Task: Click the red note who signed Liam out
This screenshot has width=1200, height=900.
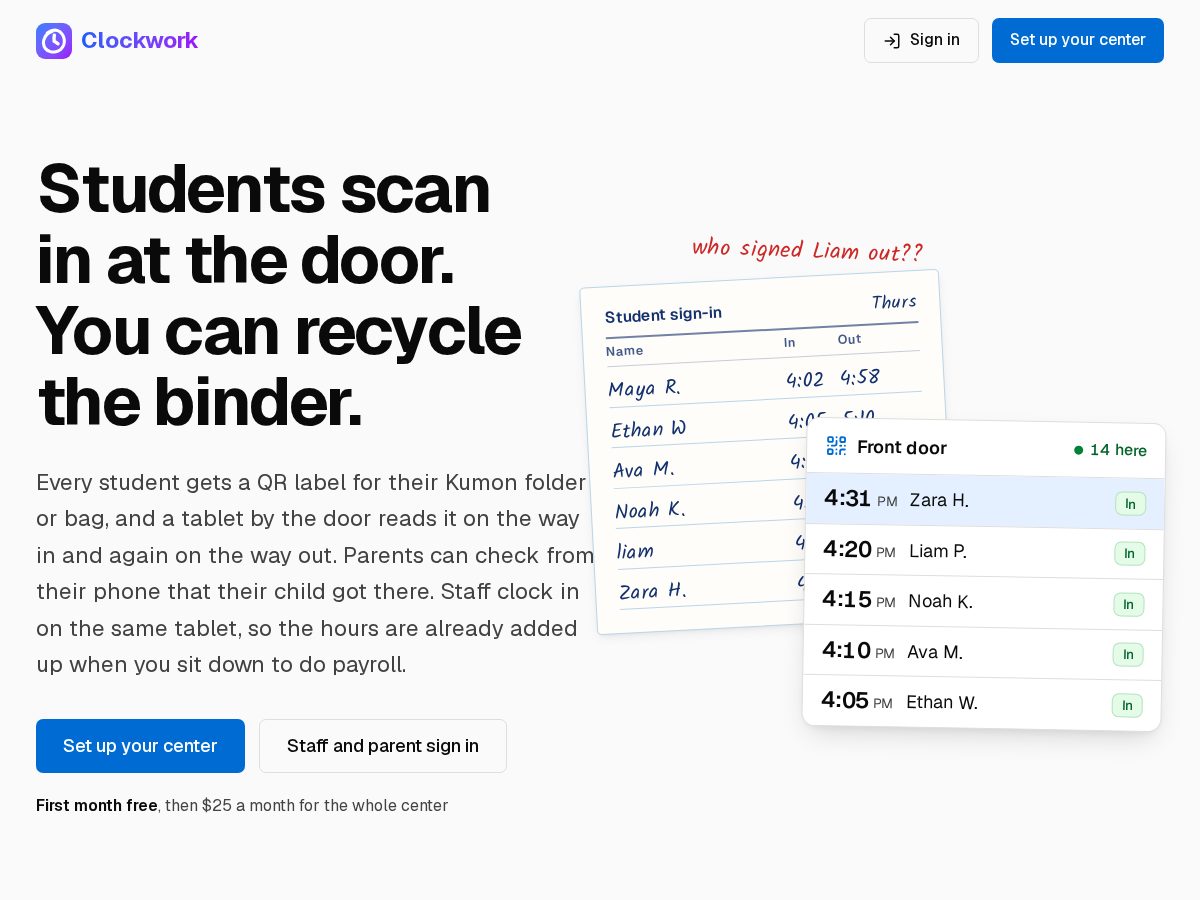Action: point(807,249)
